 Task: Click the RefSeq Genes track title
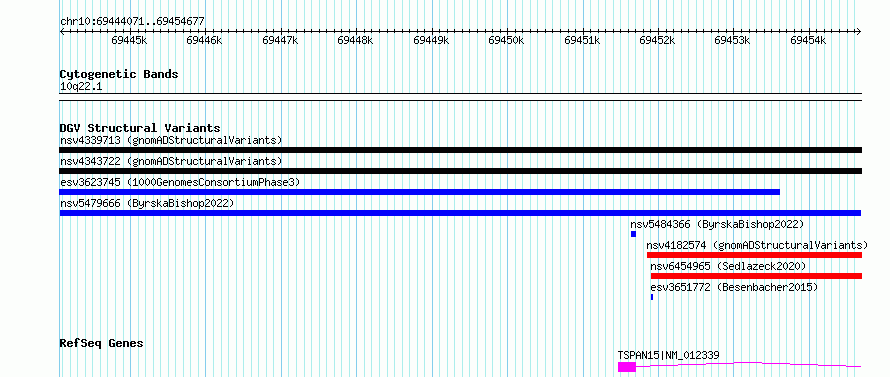[102, 343]
